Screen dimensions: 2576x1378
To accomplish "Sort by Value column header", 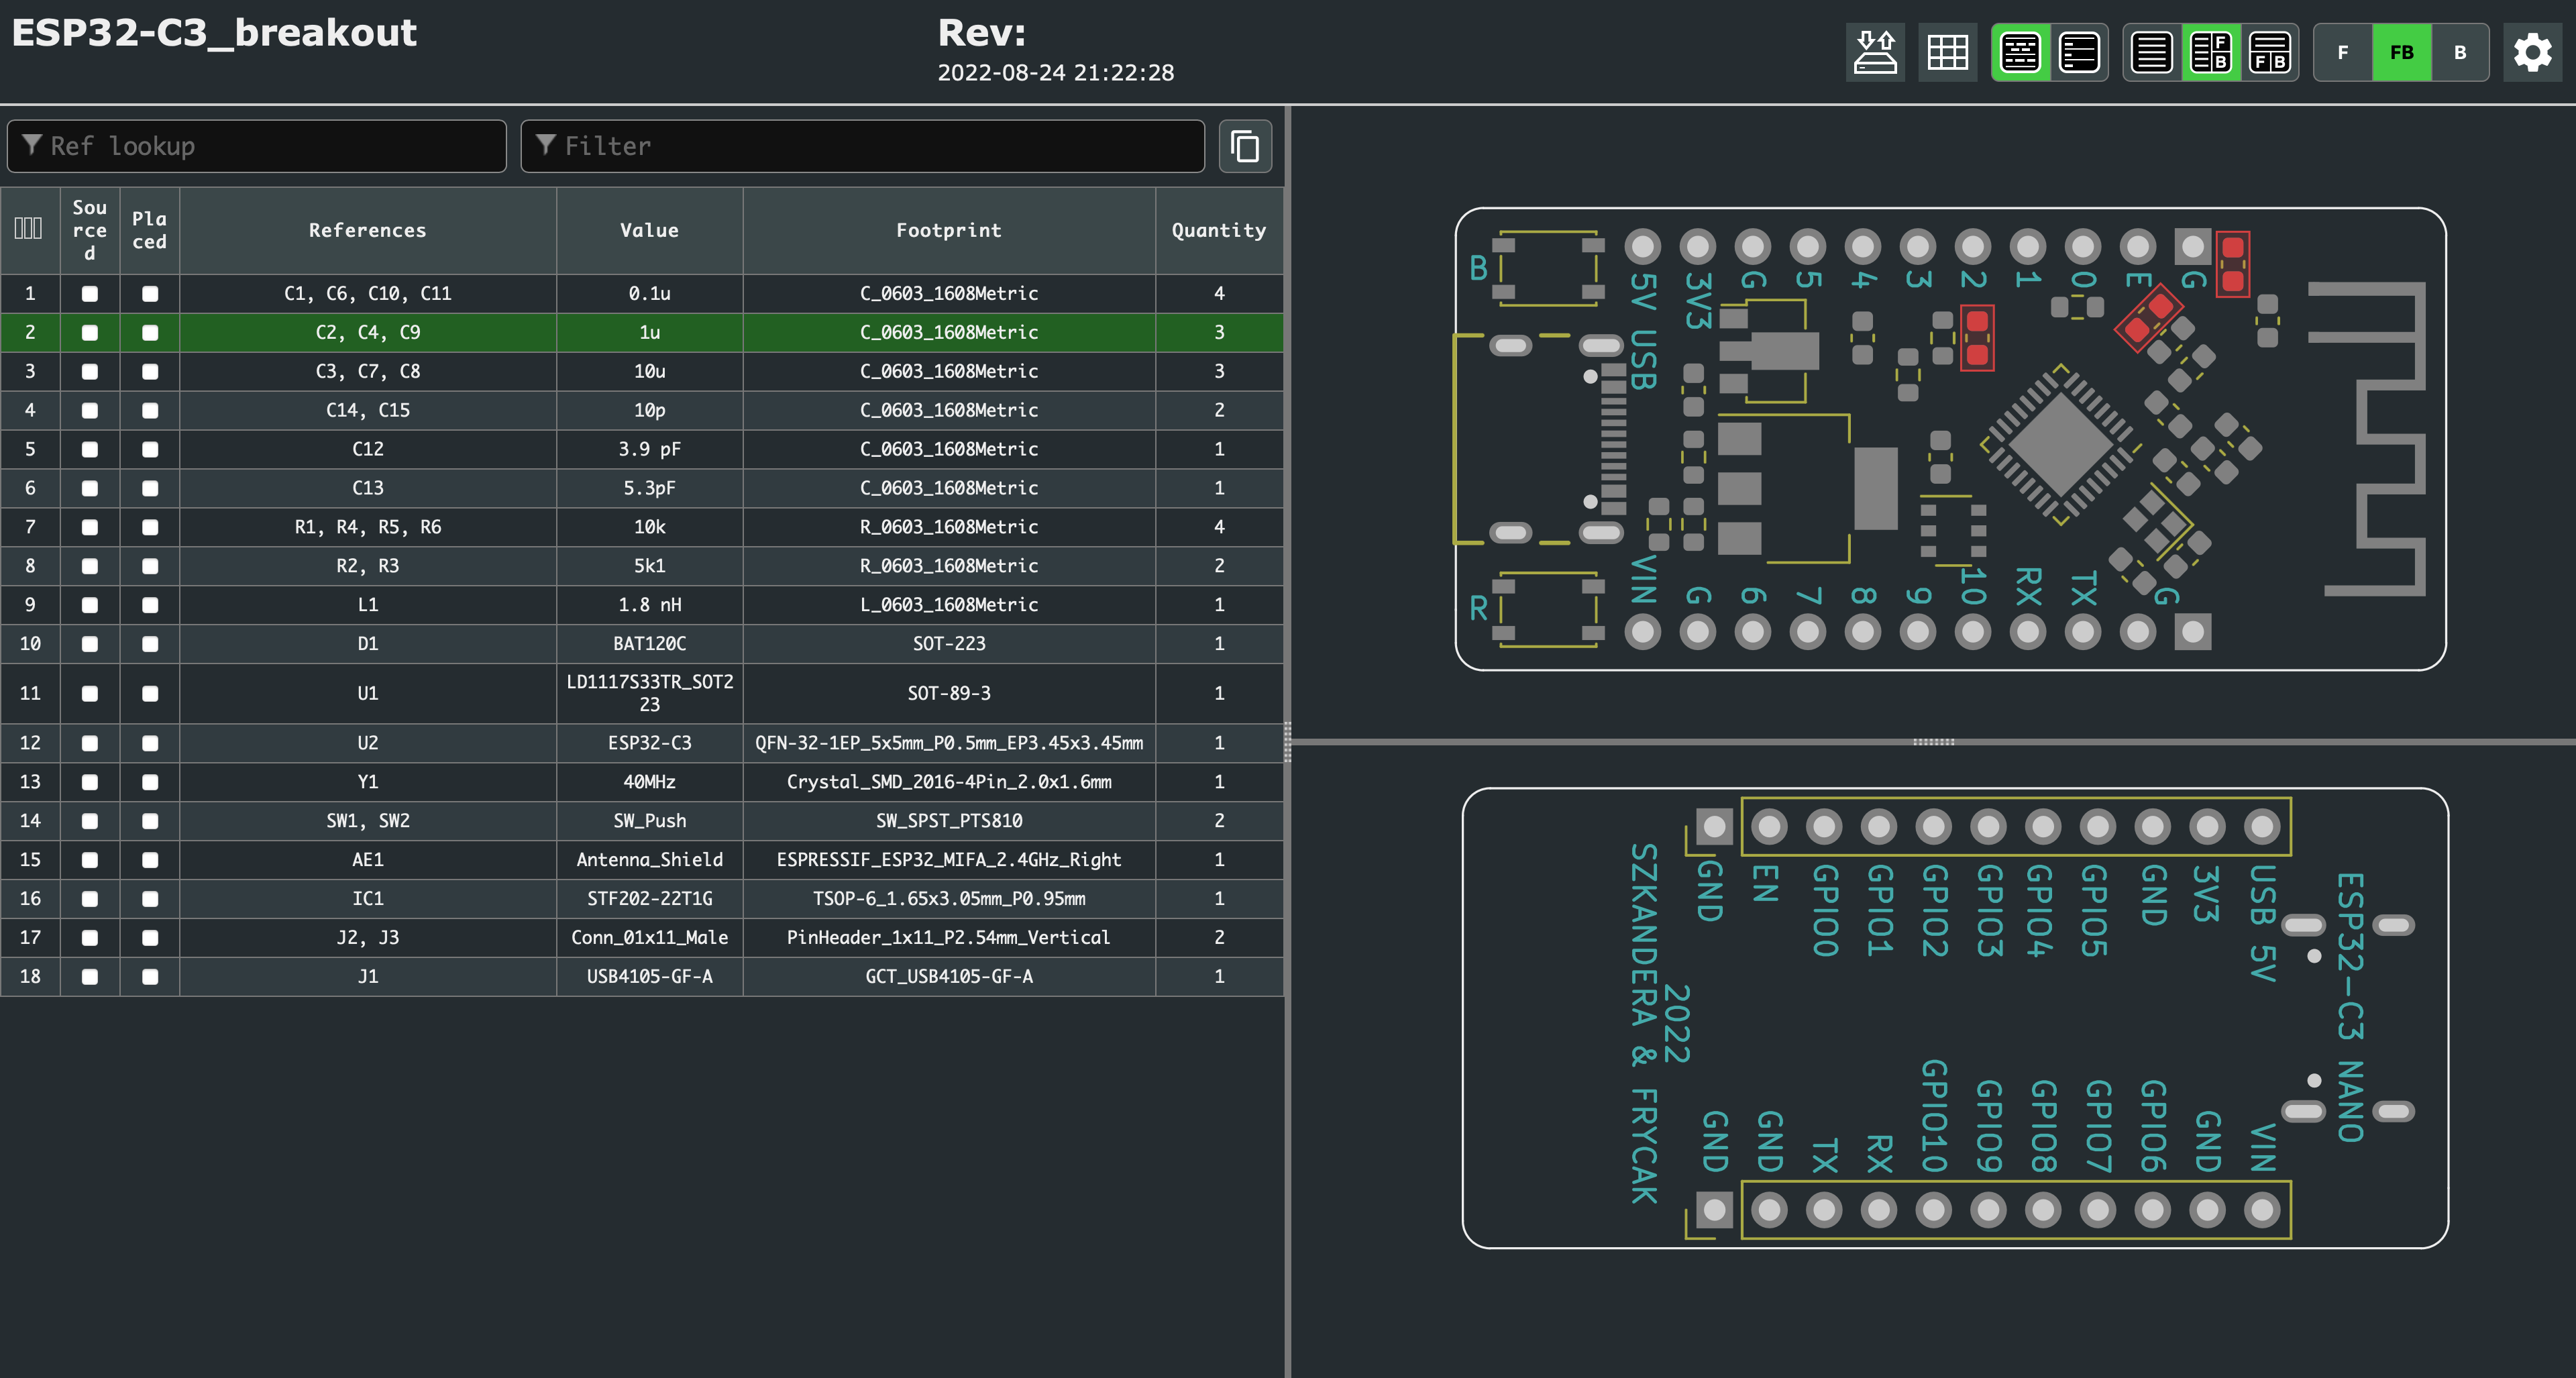I will (649, 230).
